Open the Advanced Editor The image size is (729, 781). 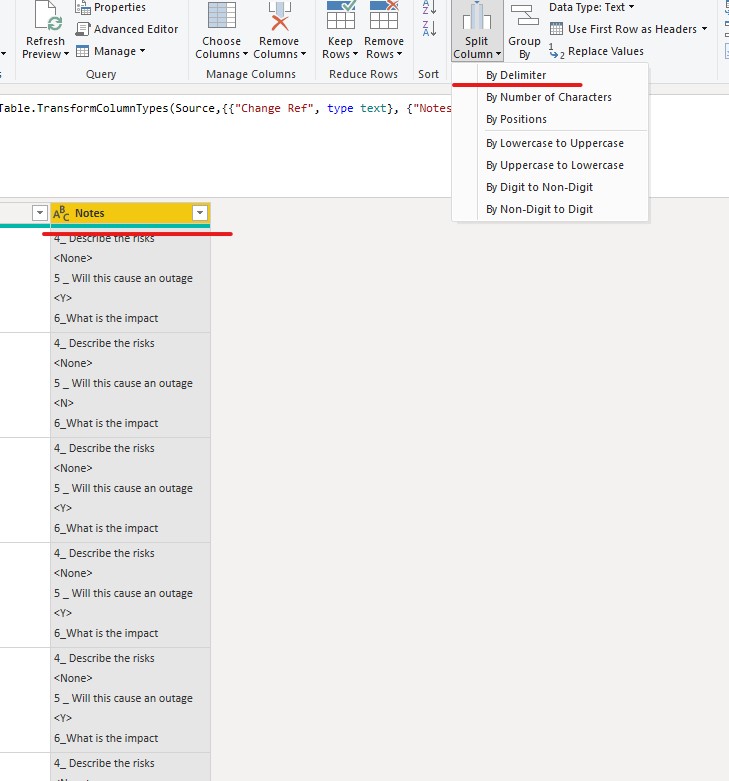[x=126, y=29]
